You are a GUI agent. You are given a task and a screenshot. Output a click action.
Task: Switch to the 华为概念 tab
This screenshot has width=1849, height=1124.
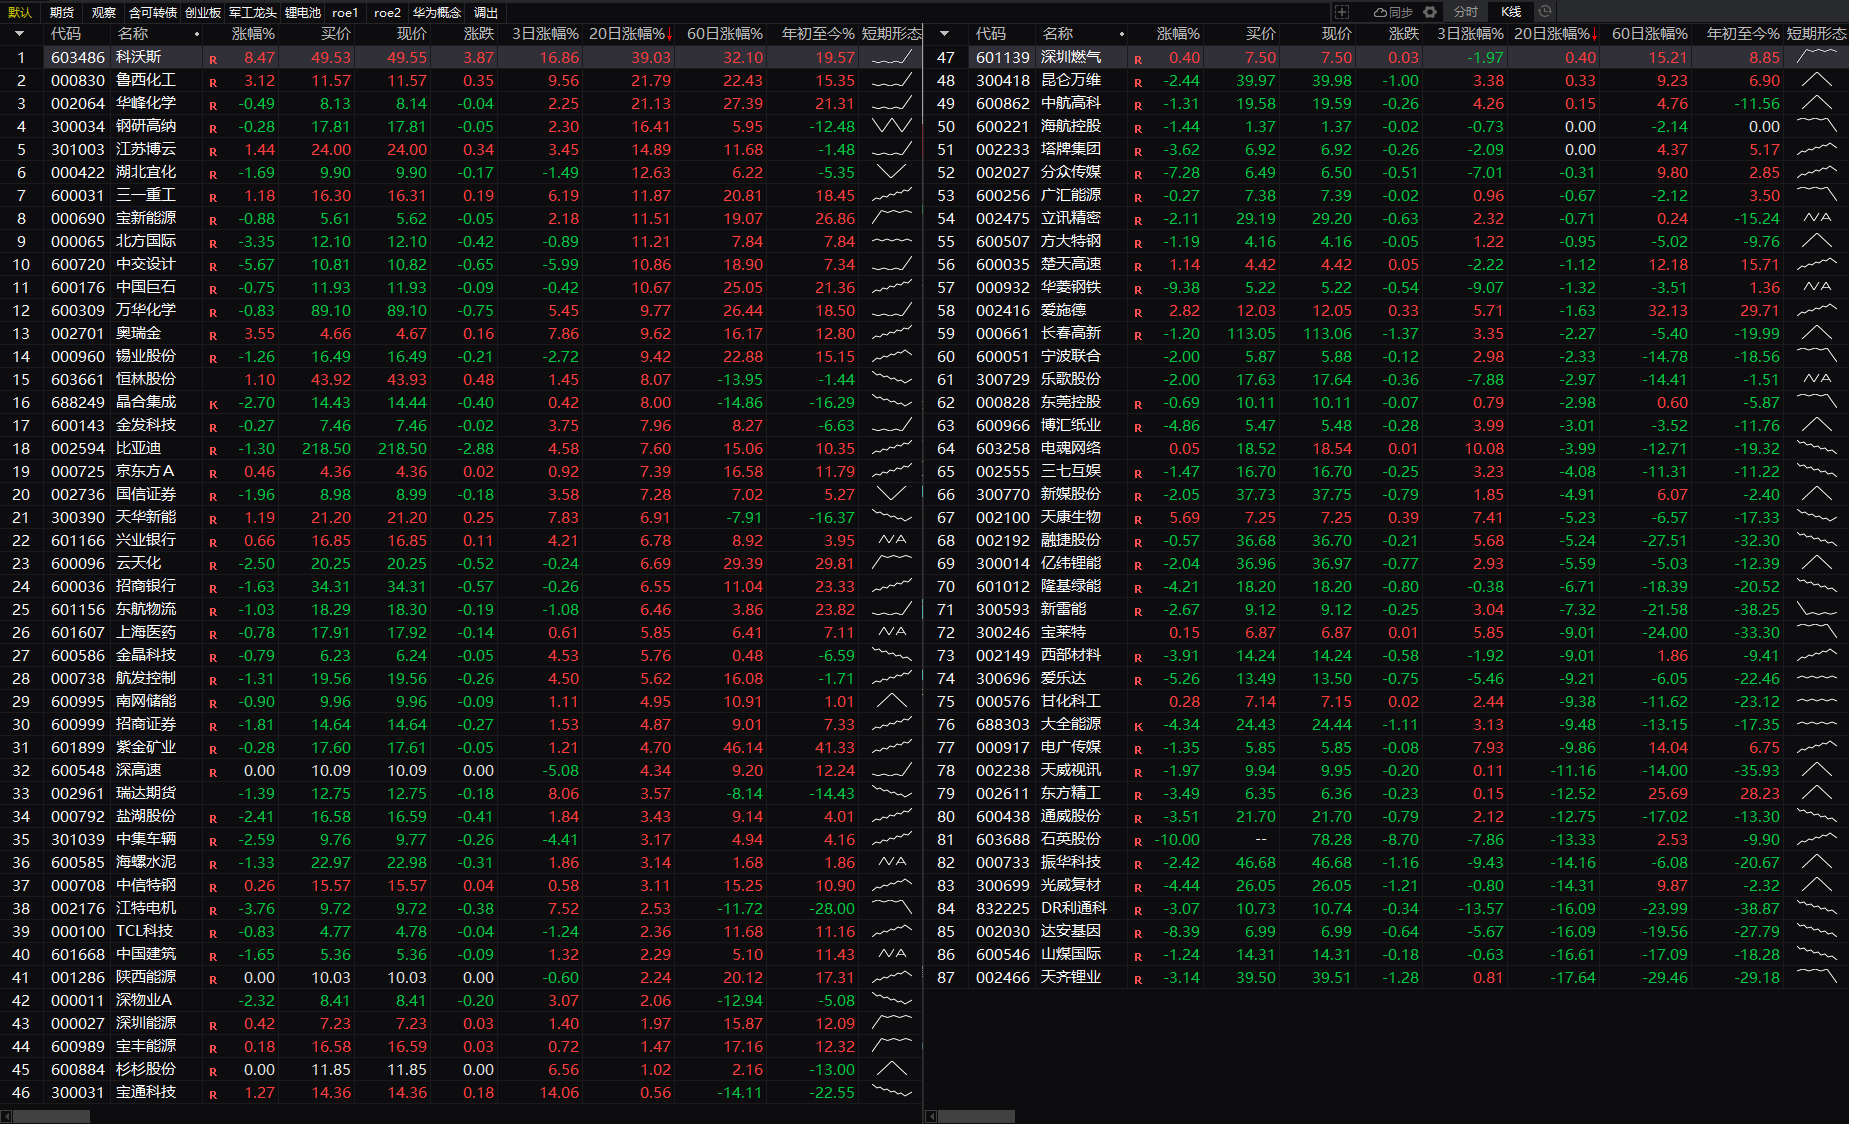pyautogui.click(x=437, y=12)
